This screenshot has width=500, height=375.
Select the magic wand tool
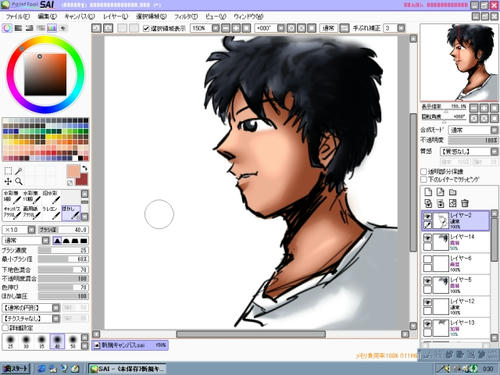click(19, 171)
